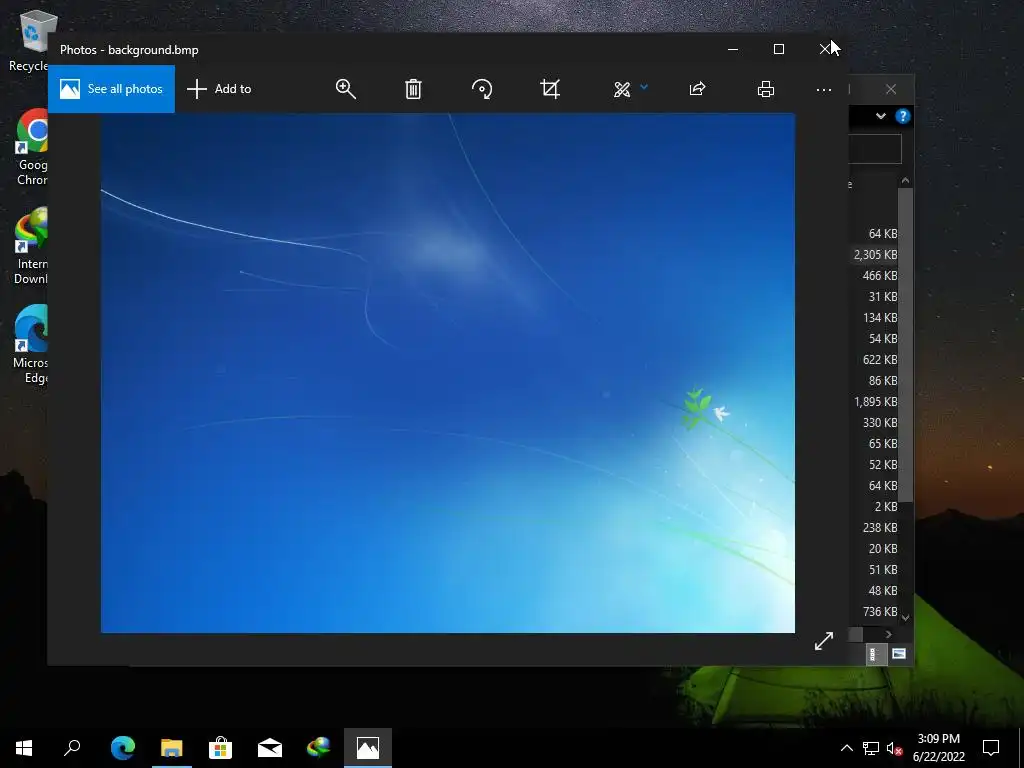Open the Recycle Bin desktop icon
Image resolution: width=1024 pixels, height=768 pixels.
(x=29, y=40)
